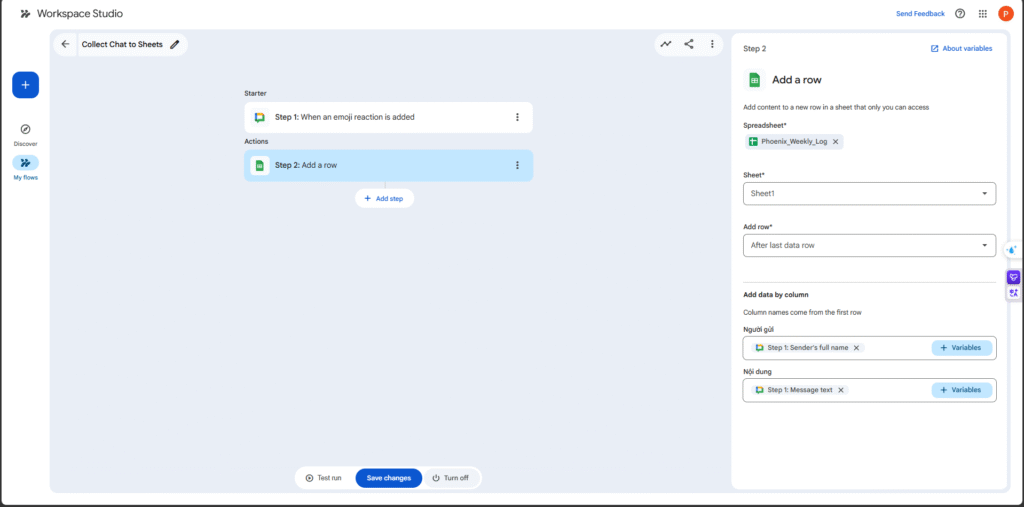The height and width of the screenshot is (507, 1024).
Task: Remove the Sender's full name variable
Action: (x=857, y=348)
